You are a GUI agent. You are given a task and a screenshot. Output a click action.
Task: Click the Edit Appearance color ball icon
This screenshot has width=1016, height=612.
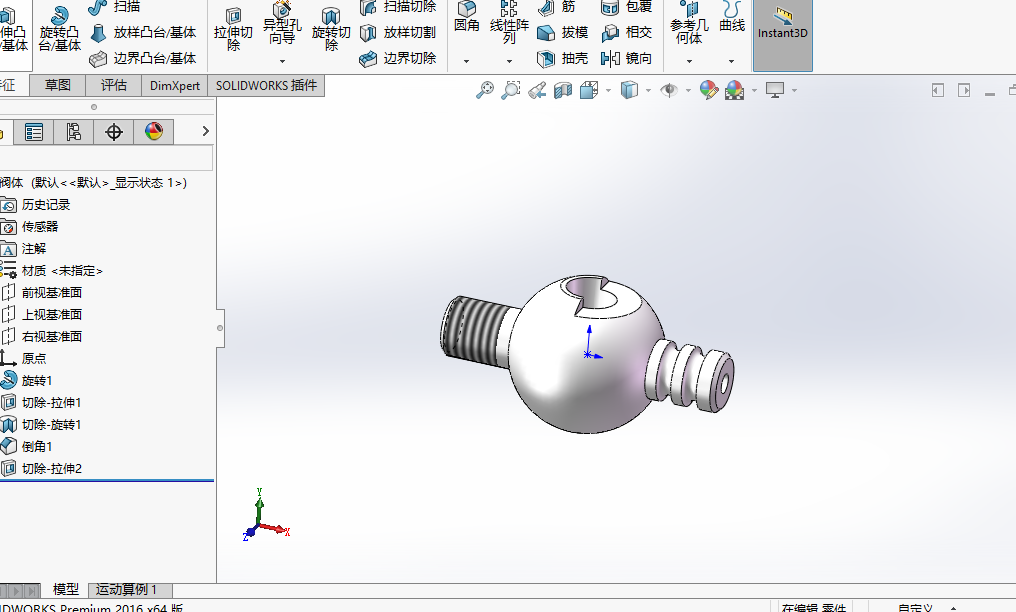pos(708,90)
